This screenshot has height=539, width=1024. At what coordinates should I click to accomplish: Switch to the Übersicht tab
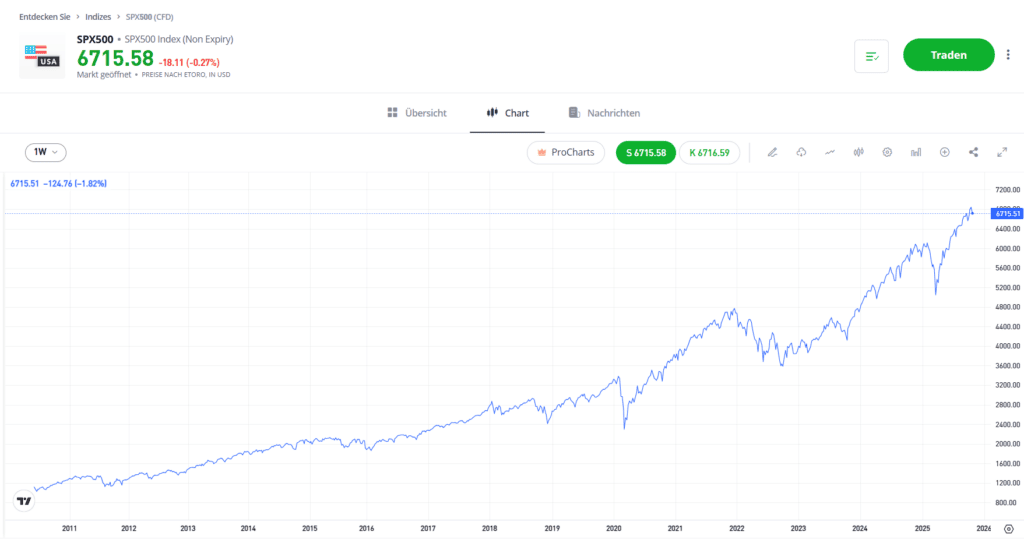(x=417, y=113)
